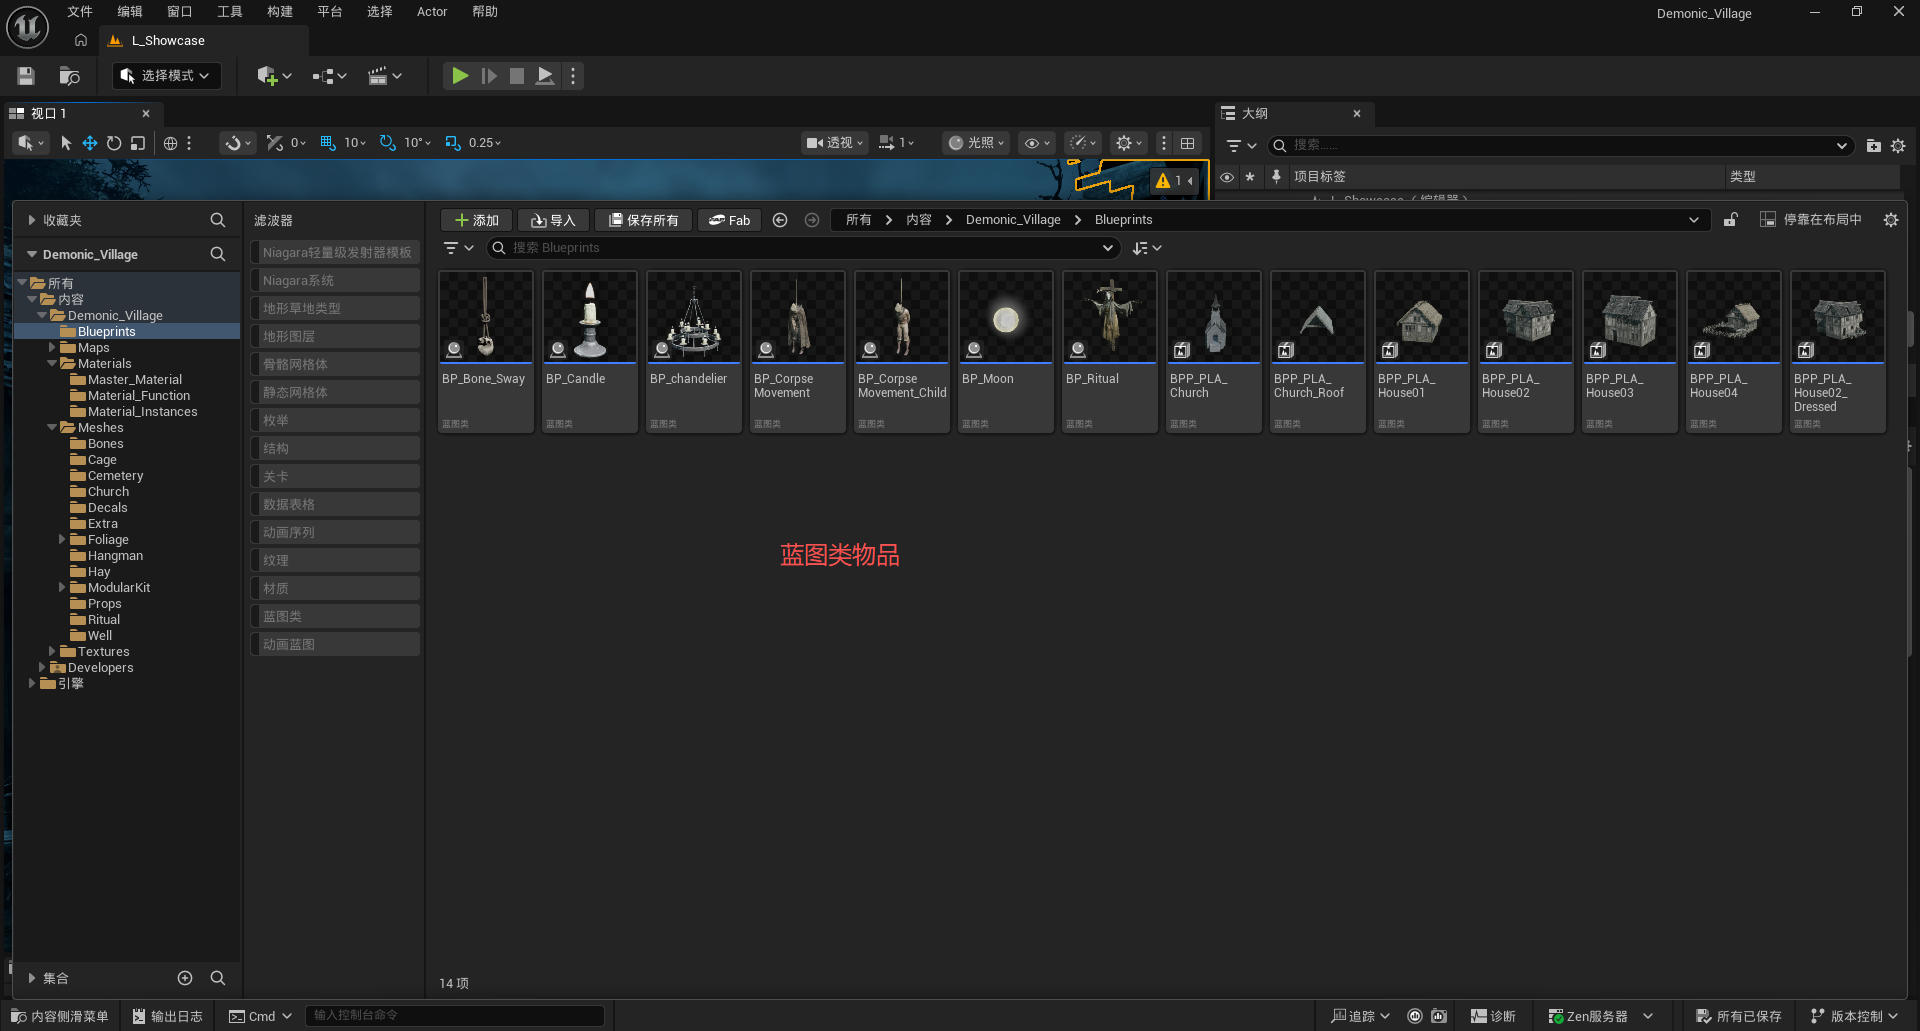Viewport: 1920px width, 1031px height.
Task: Select the translate move tool icon
Action: tap(90, 143)
